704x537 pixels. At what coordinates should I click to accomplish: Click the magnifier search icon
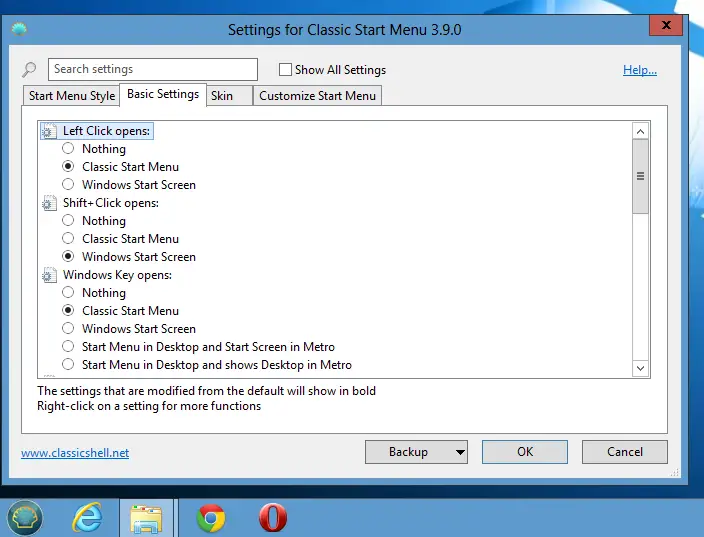pyautogui.click(x=29, y=70)
